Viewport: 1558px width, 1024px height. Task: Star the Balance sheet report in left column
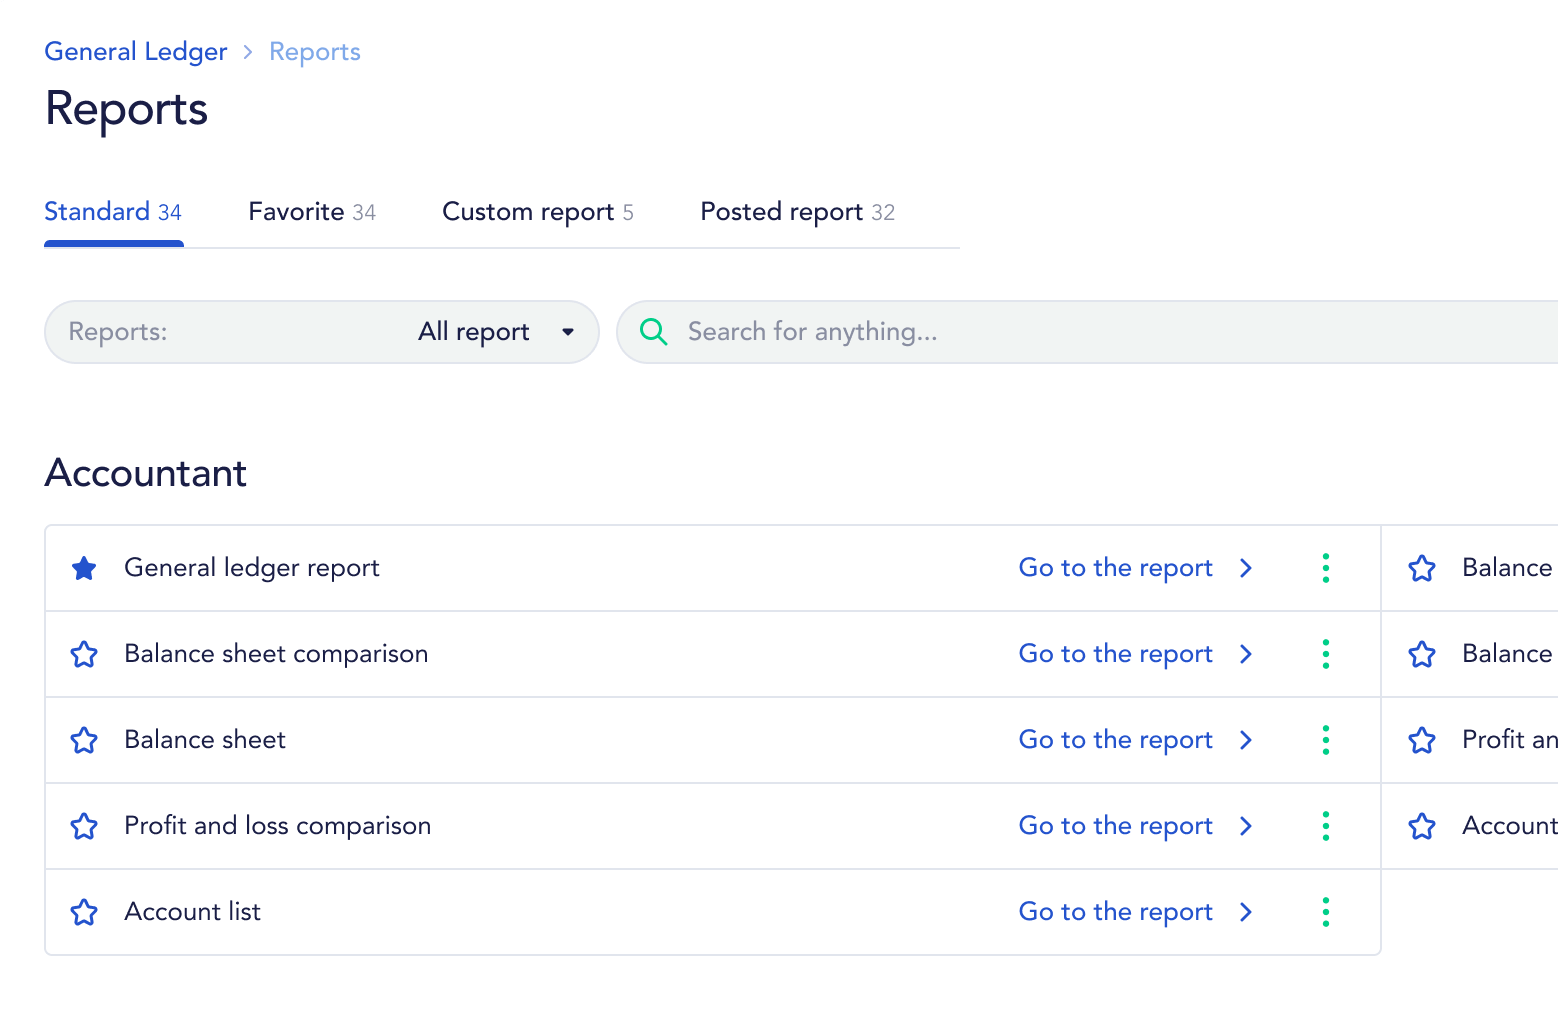tap(84, 741)
